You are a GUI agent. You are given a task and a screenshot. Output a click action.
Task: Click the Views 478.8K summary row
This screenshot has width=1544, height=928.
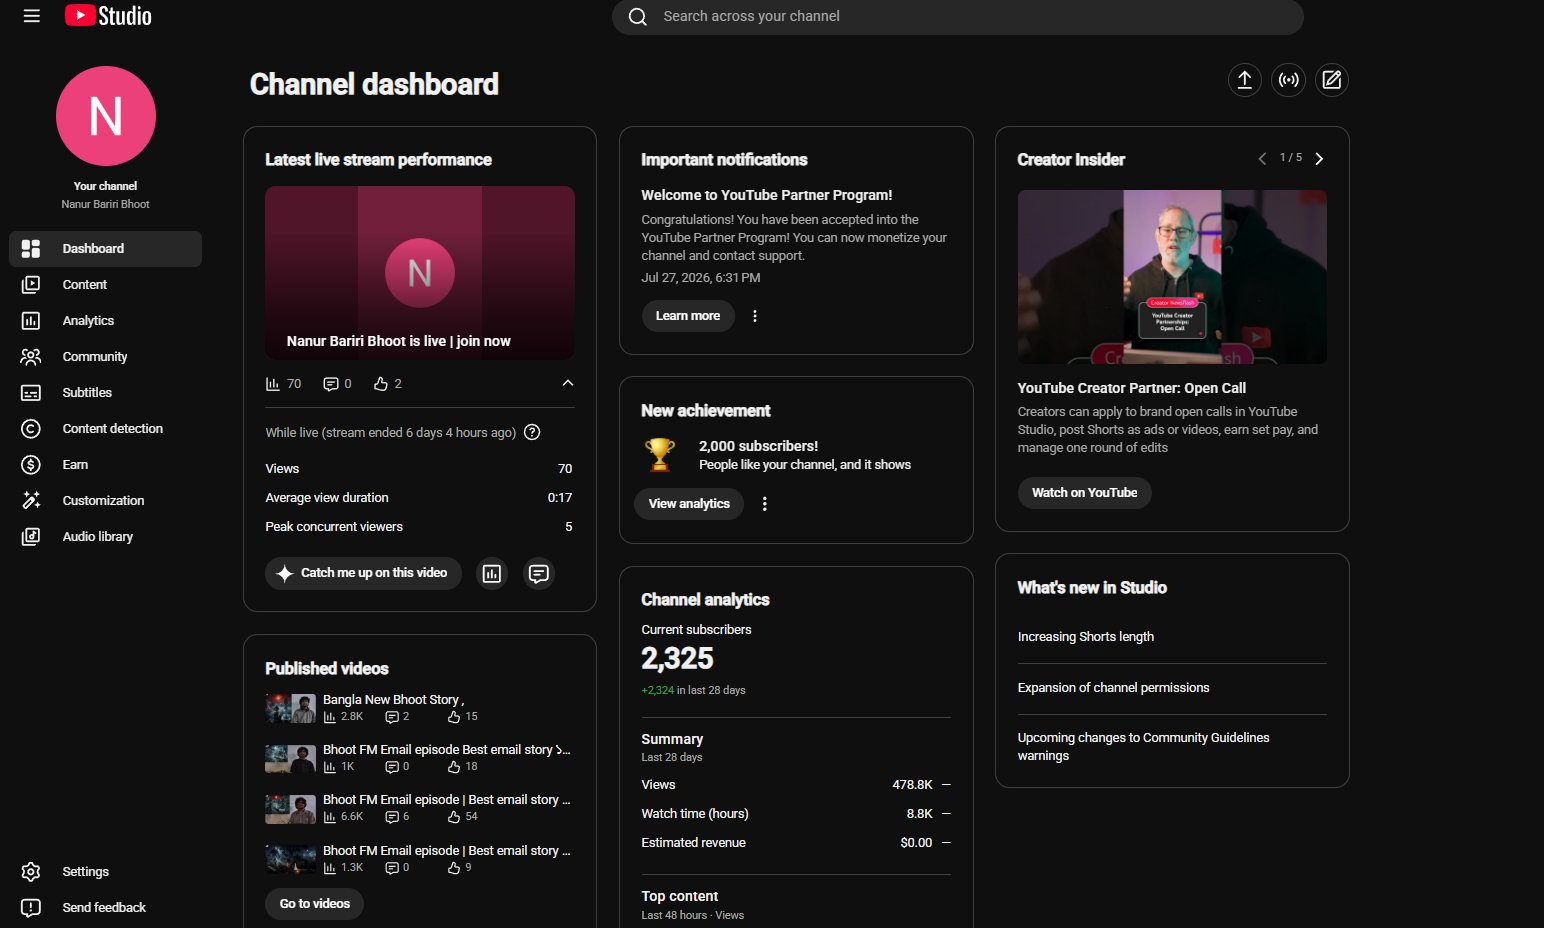(x=796, y=785)
